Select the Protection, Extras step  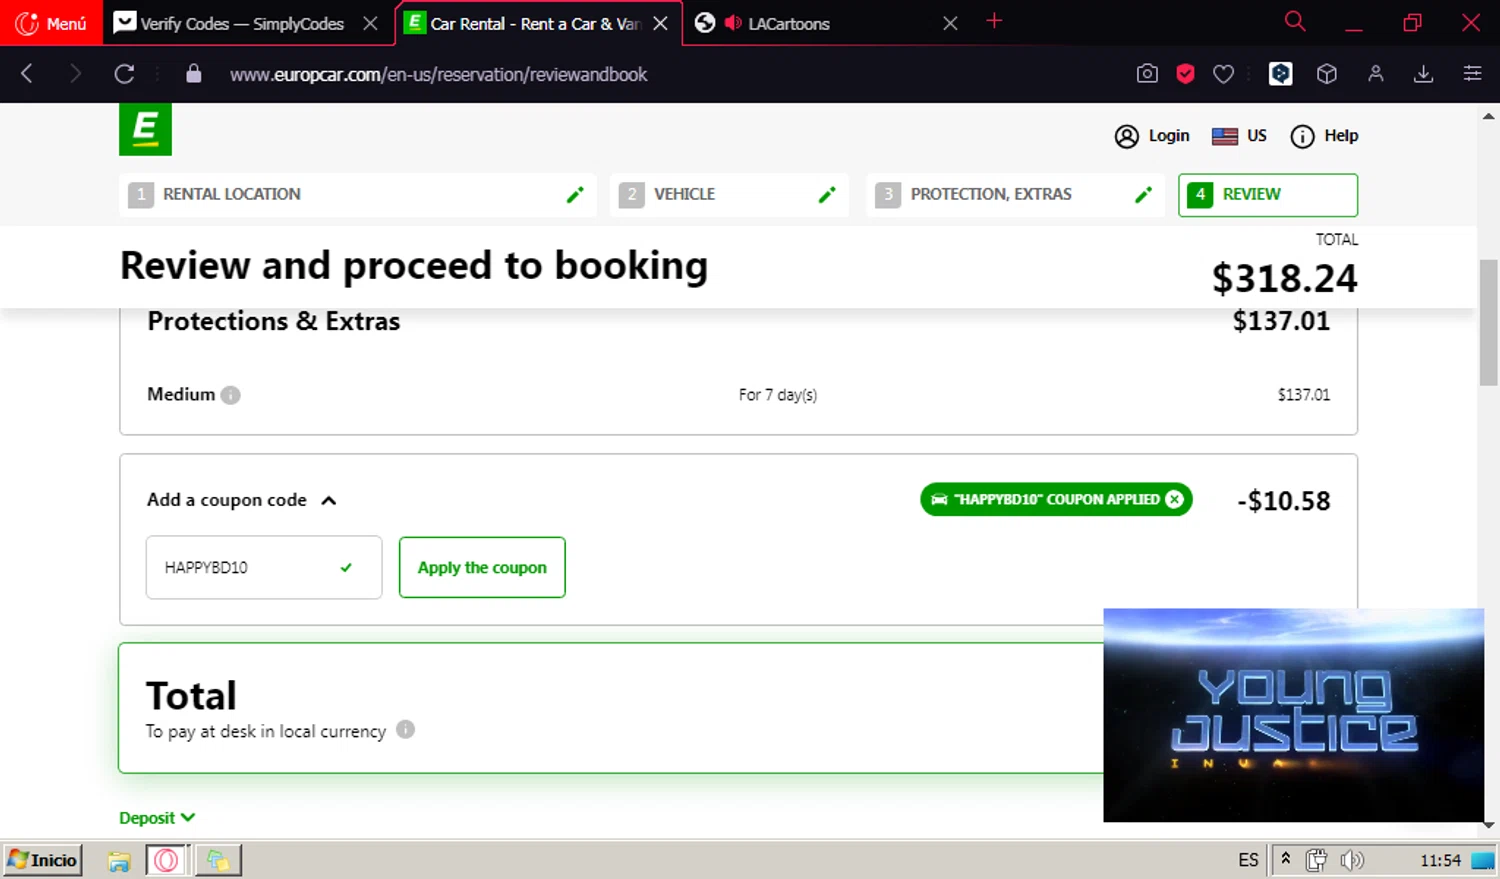point(1015,195)
